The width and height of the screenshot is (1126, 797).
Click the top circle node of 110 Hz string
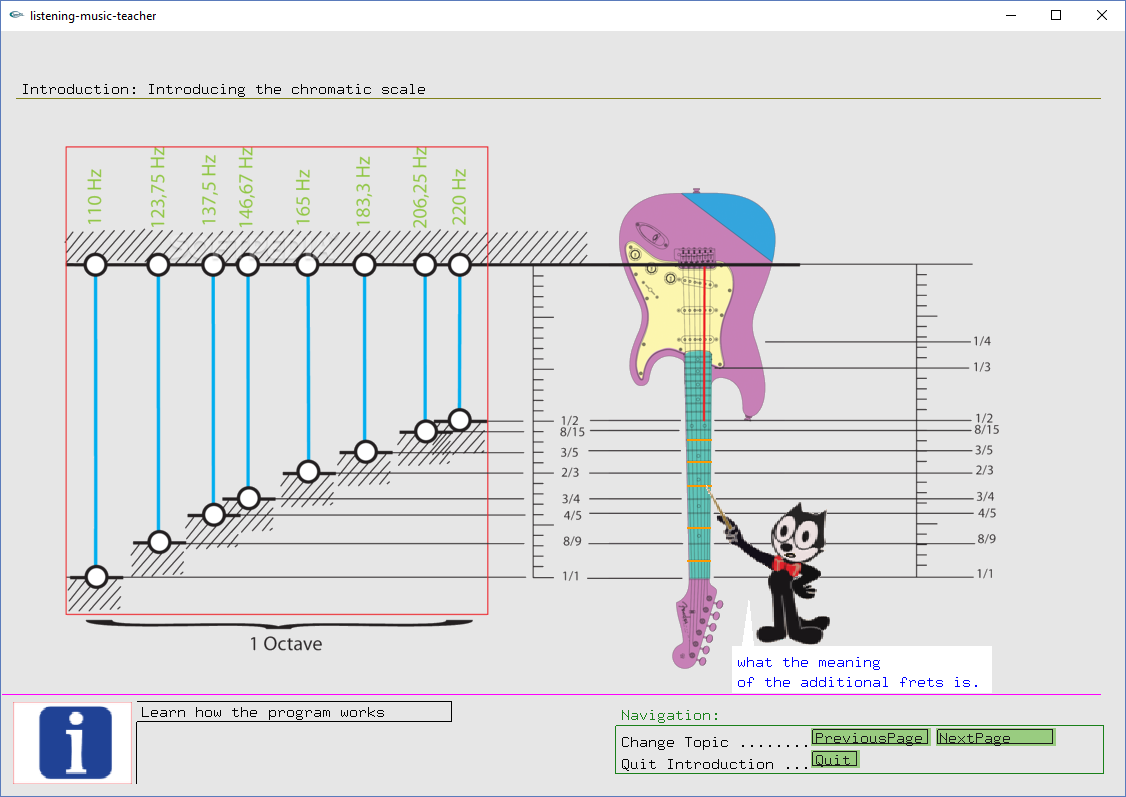[x=96, y=265]
